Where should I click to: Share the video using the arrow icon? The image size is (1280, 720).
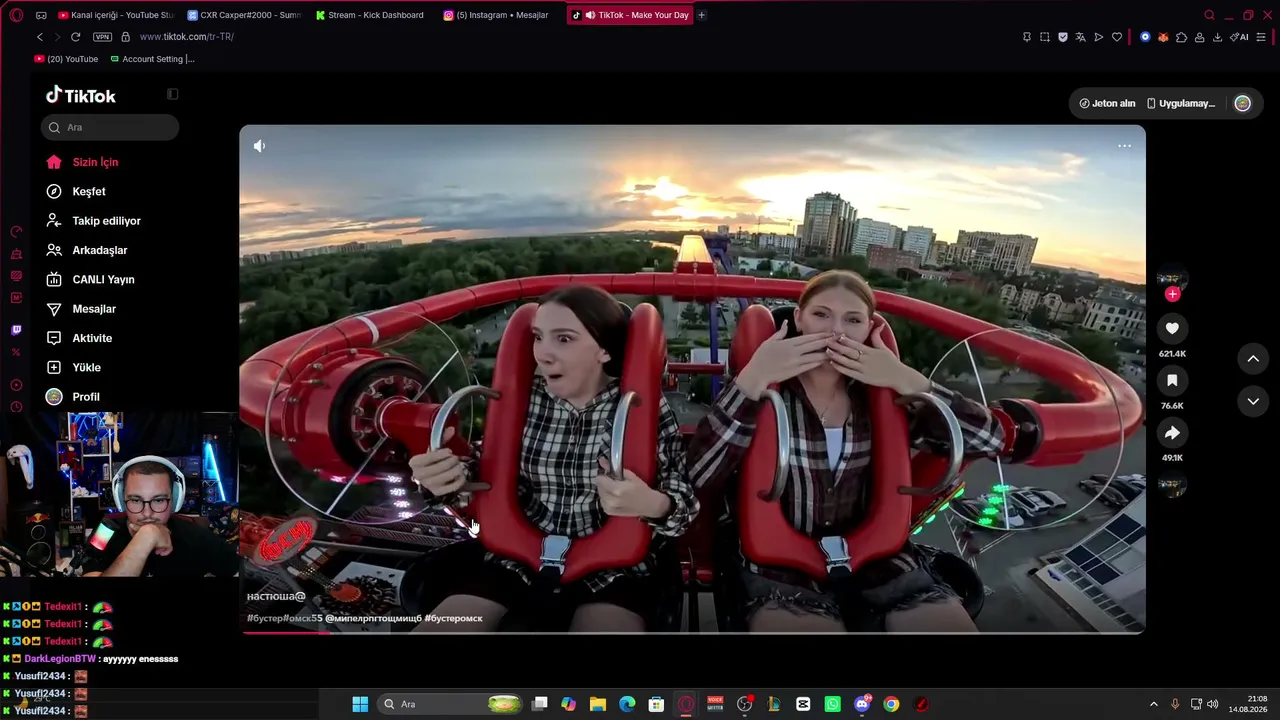1172,432
